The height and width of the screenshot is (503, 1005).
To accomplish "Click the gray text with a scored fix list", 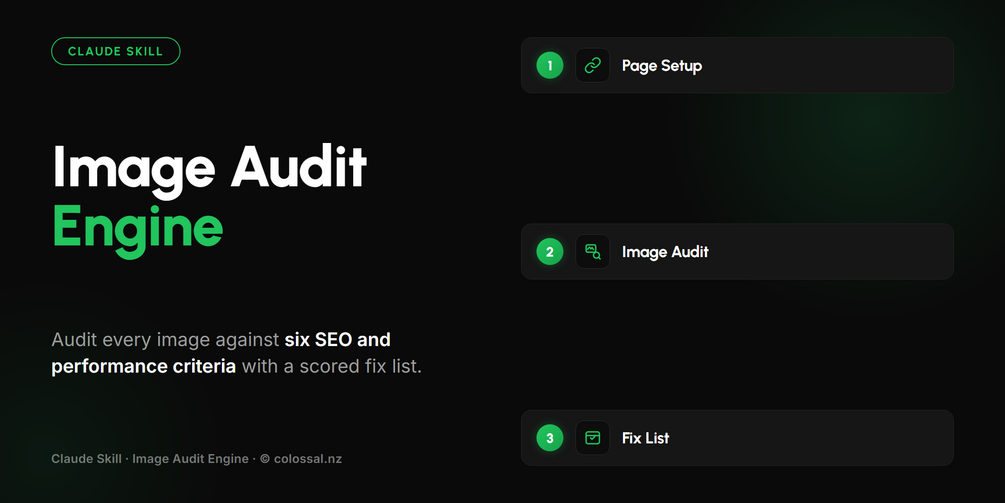I will pyautogui.click(x=331, y=367).
